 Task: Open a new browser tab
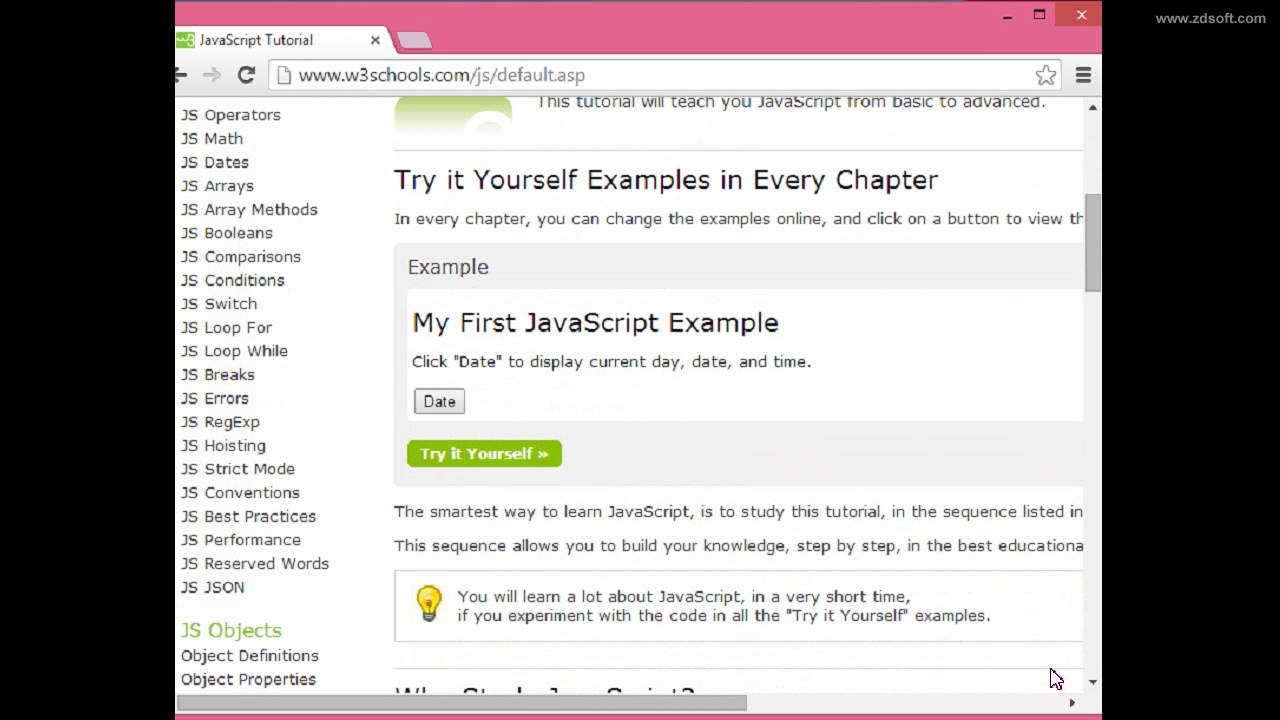tap(414, 40)
